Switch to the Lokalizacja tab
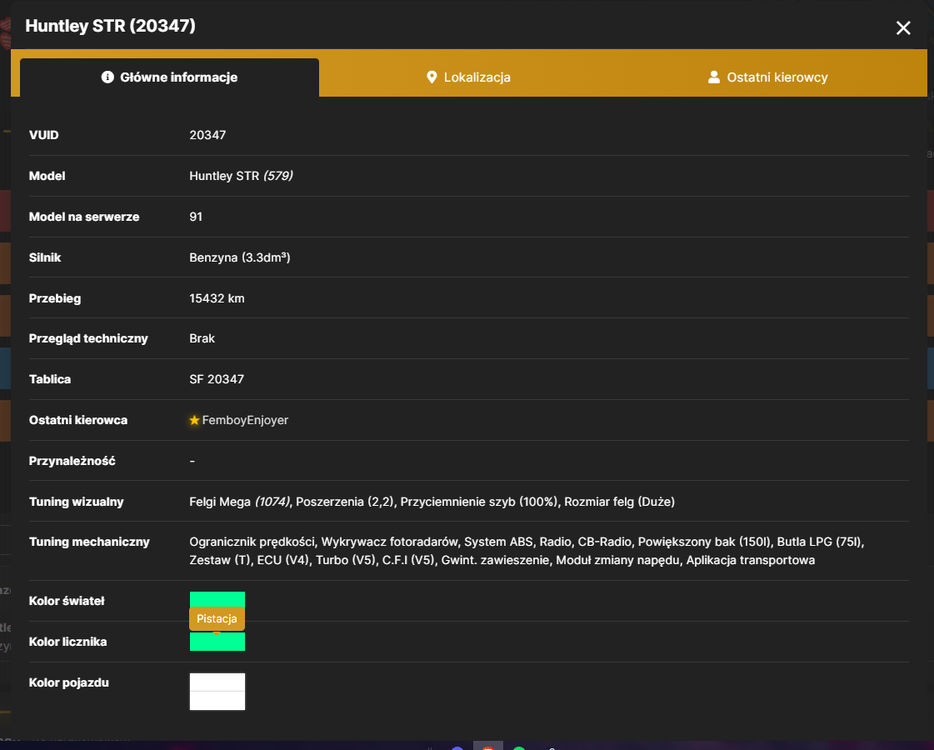Screen dimensions: 934x750 468,77
